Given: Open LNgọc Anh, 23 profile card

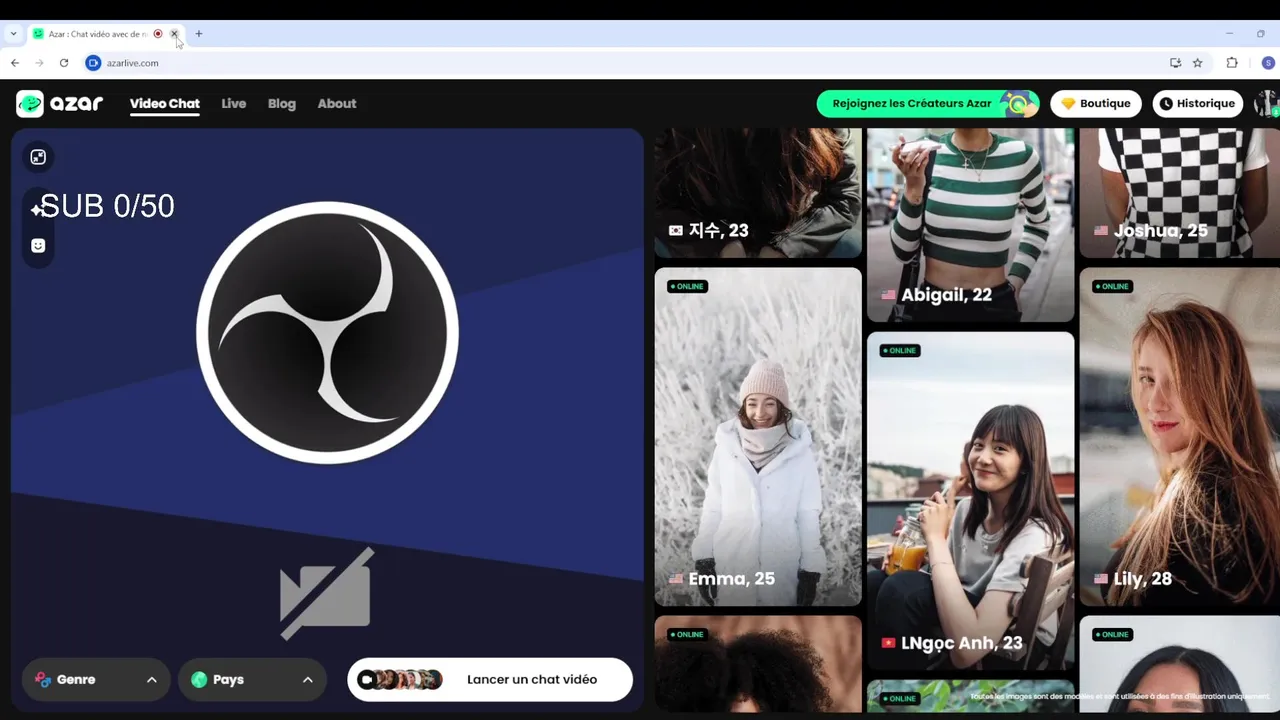Looking at the screenshot, I should tap(971, 500).
